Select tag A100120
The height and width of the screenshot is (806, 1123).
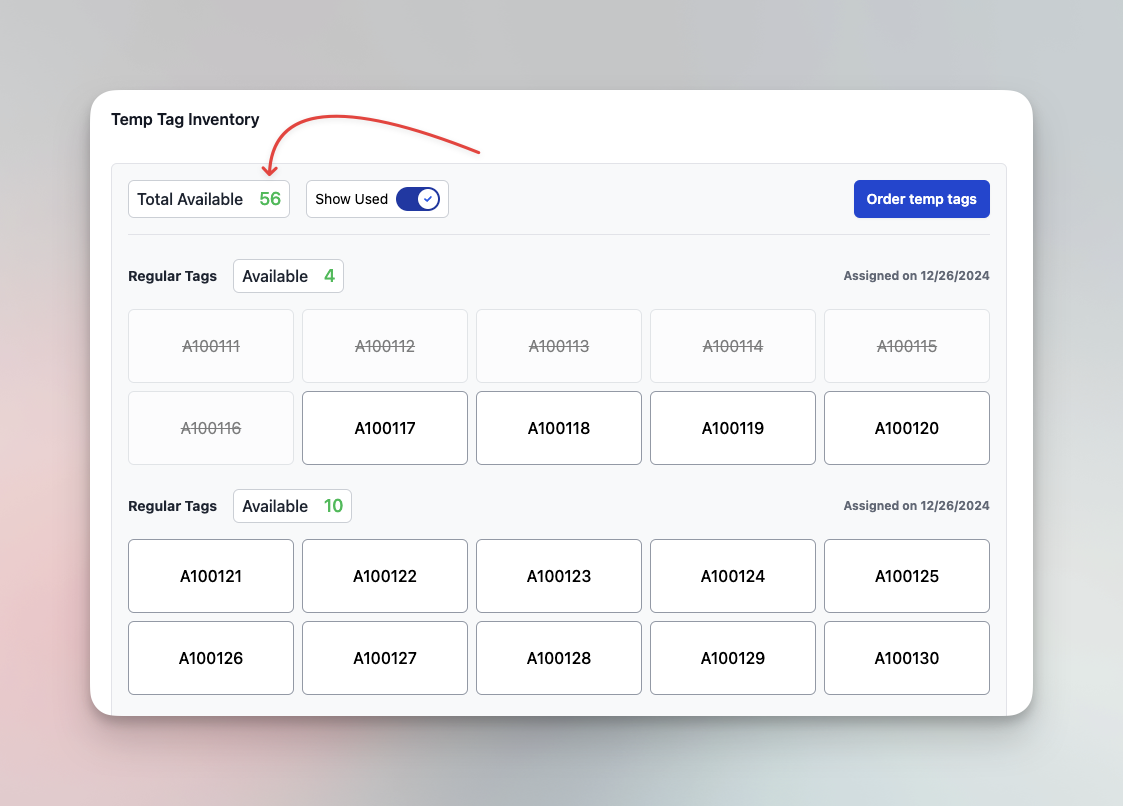[x=906, y=428]
